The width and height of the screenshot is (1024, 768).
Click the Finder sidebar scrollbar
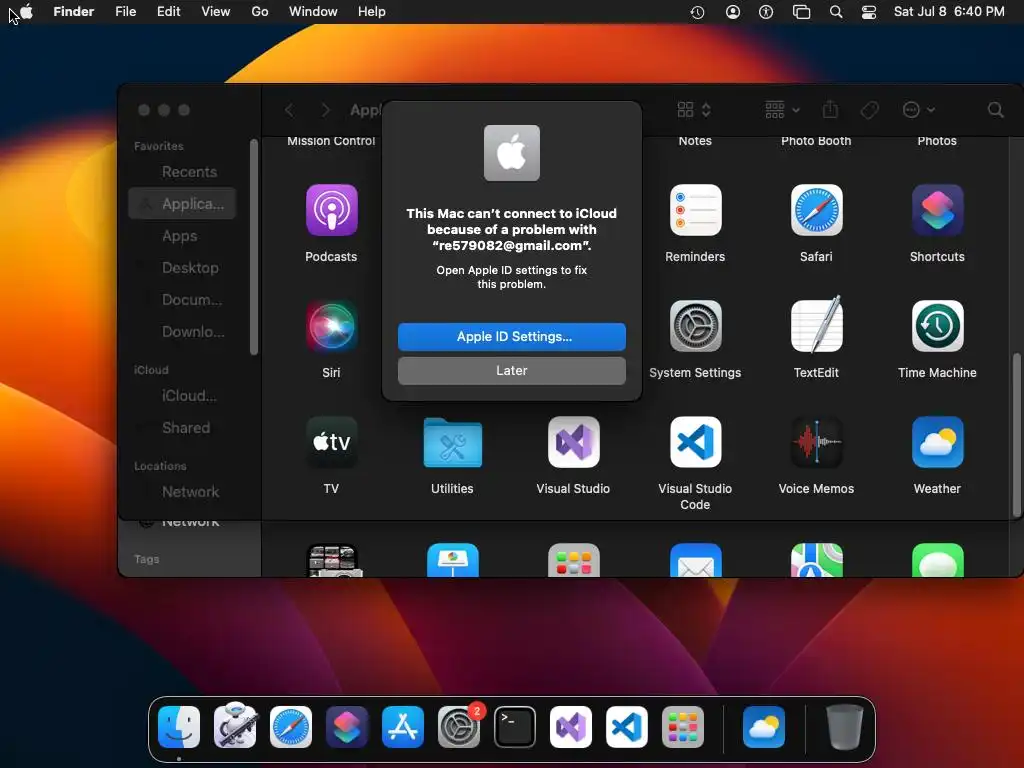pyautogui.click(x=254, y=248)
